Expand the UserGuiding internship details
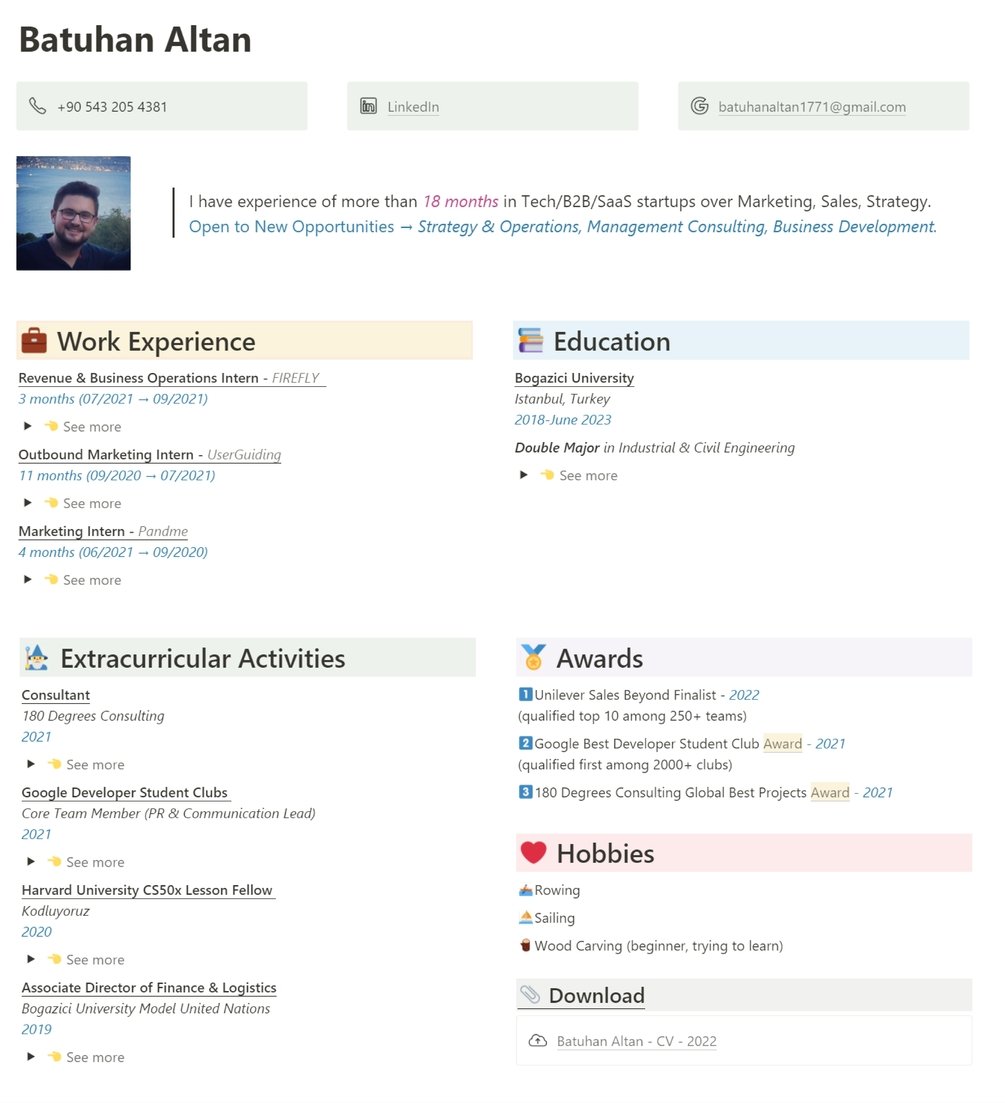This screenshot has width=1005, height=1103. click(x=28, y=503)
